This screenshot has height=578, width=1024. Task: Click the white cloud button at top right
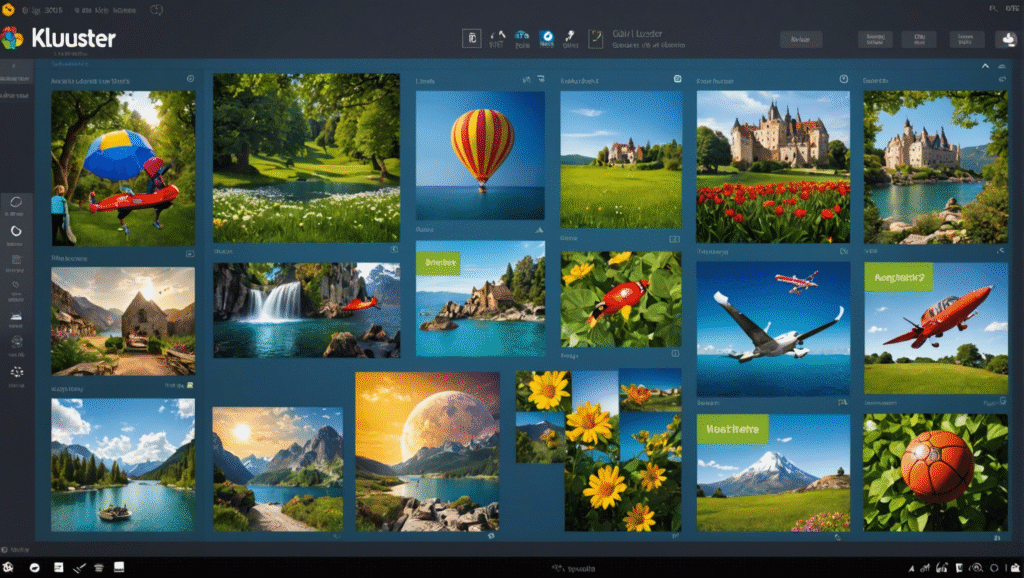1006,40
